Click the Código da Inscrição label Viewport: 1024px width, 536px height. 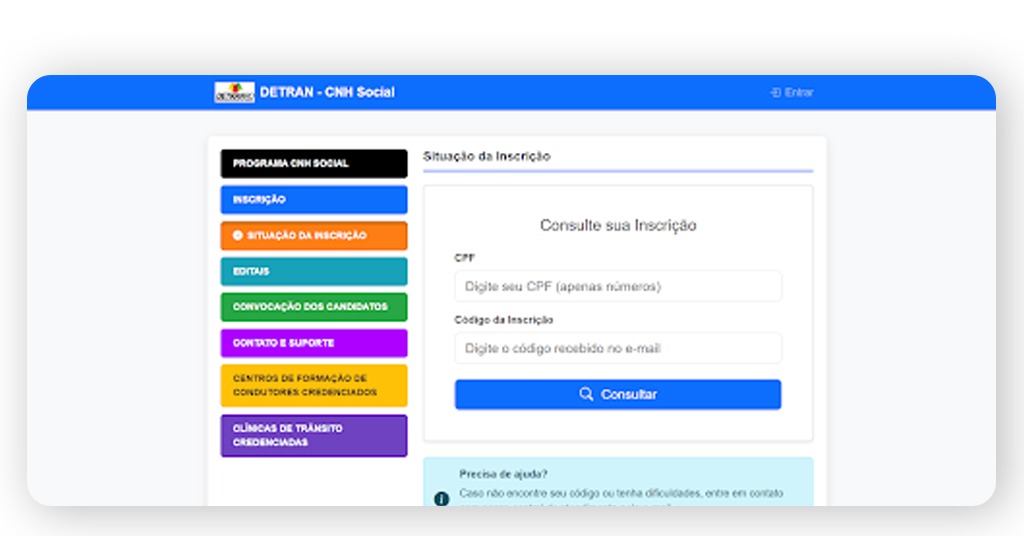503,320
